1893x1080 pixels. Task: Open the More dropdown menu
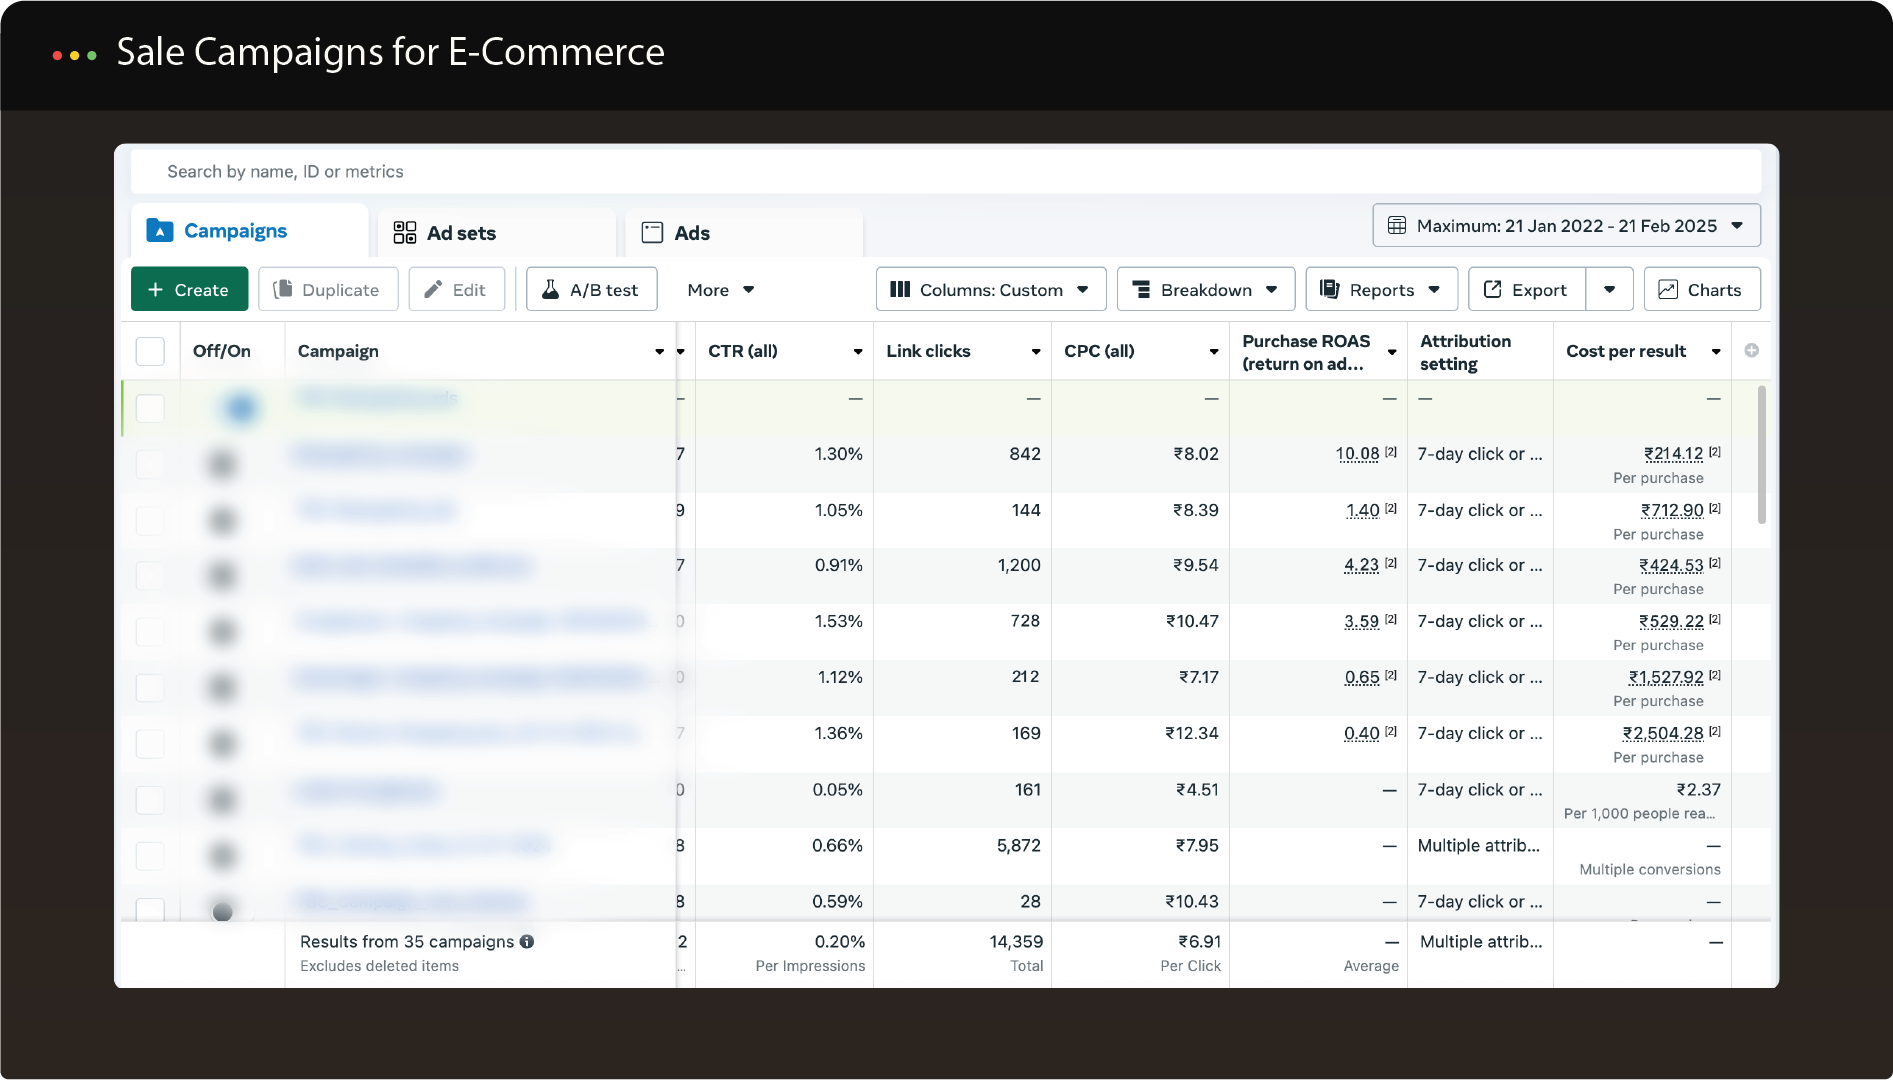click(x=720, y=290)
